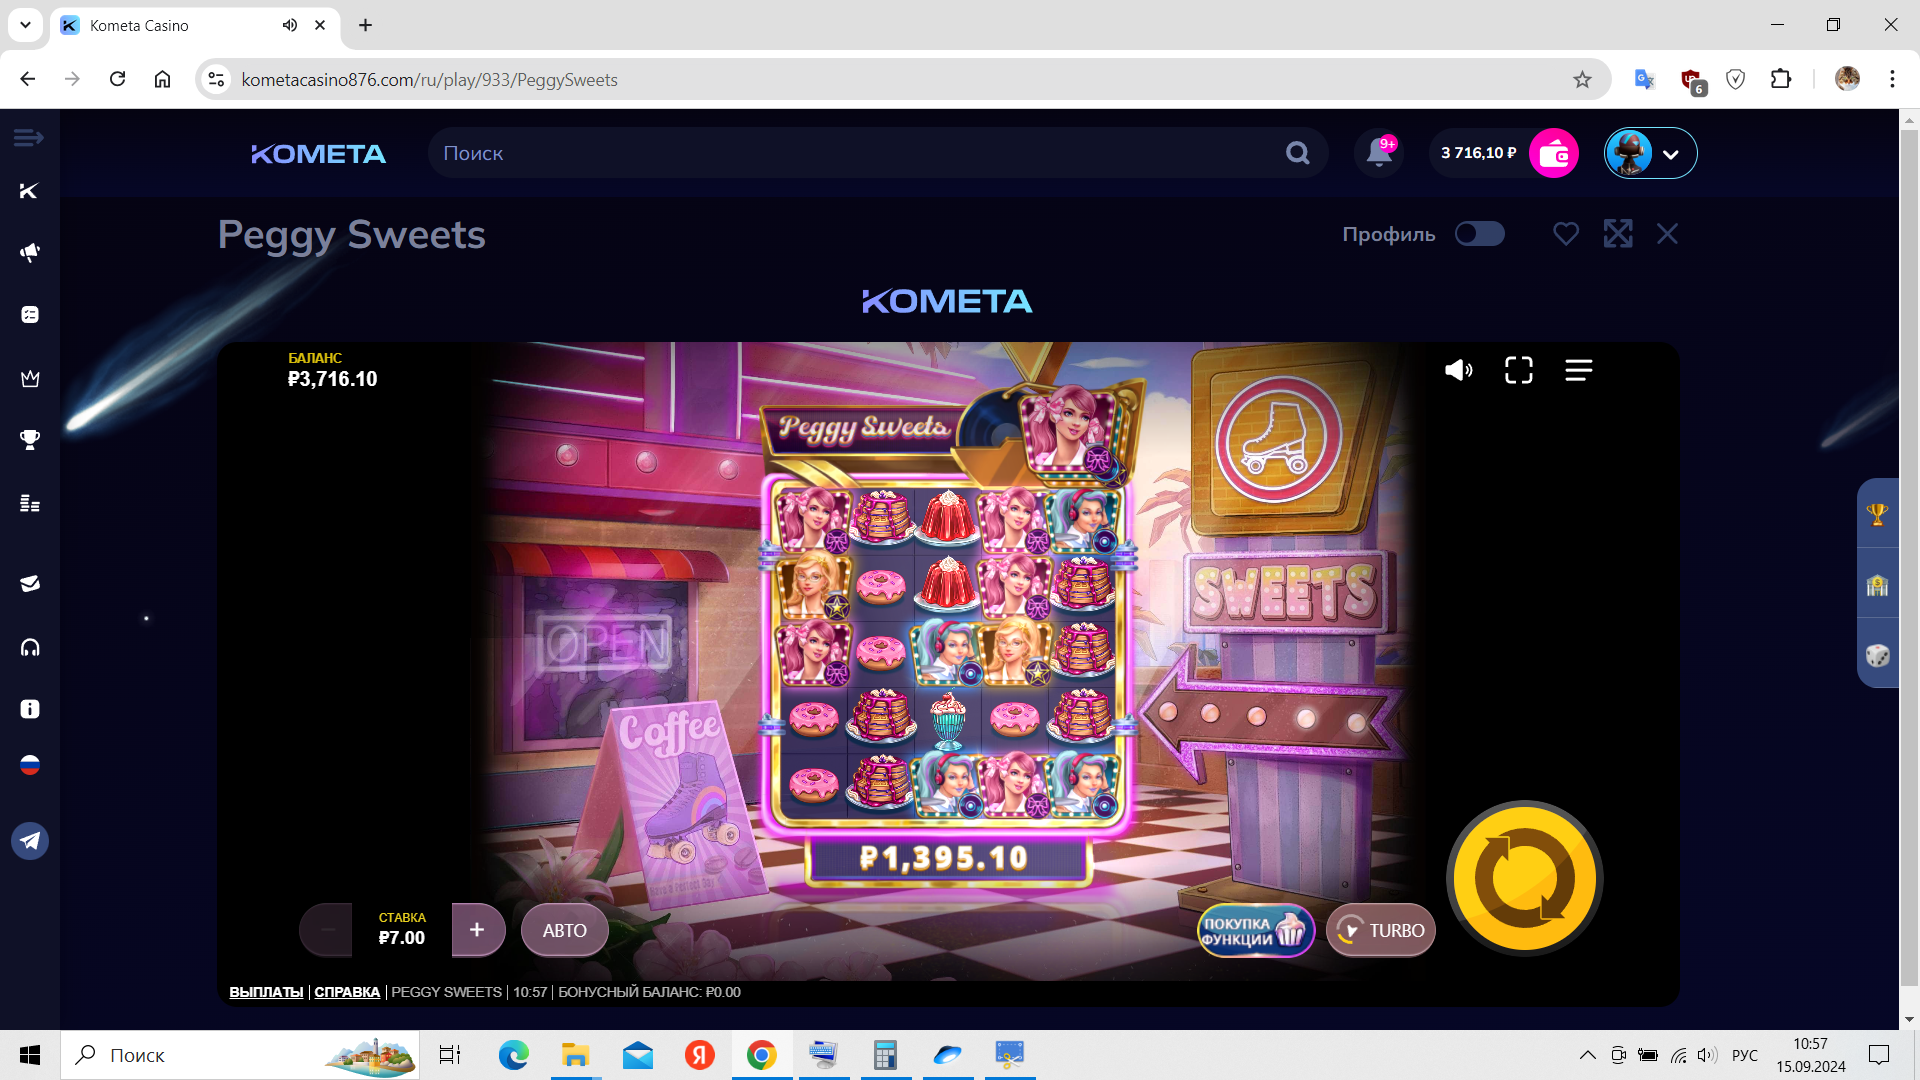Open the game hamburger menu

point(1578,370)
